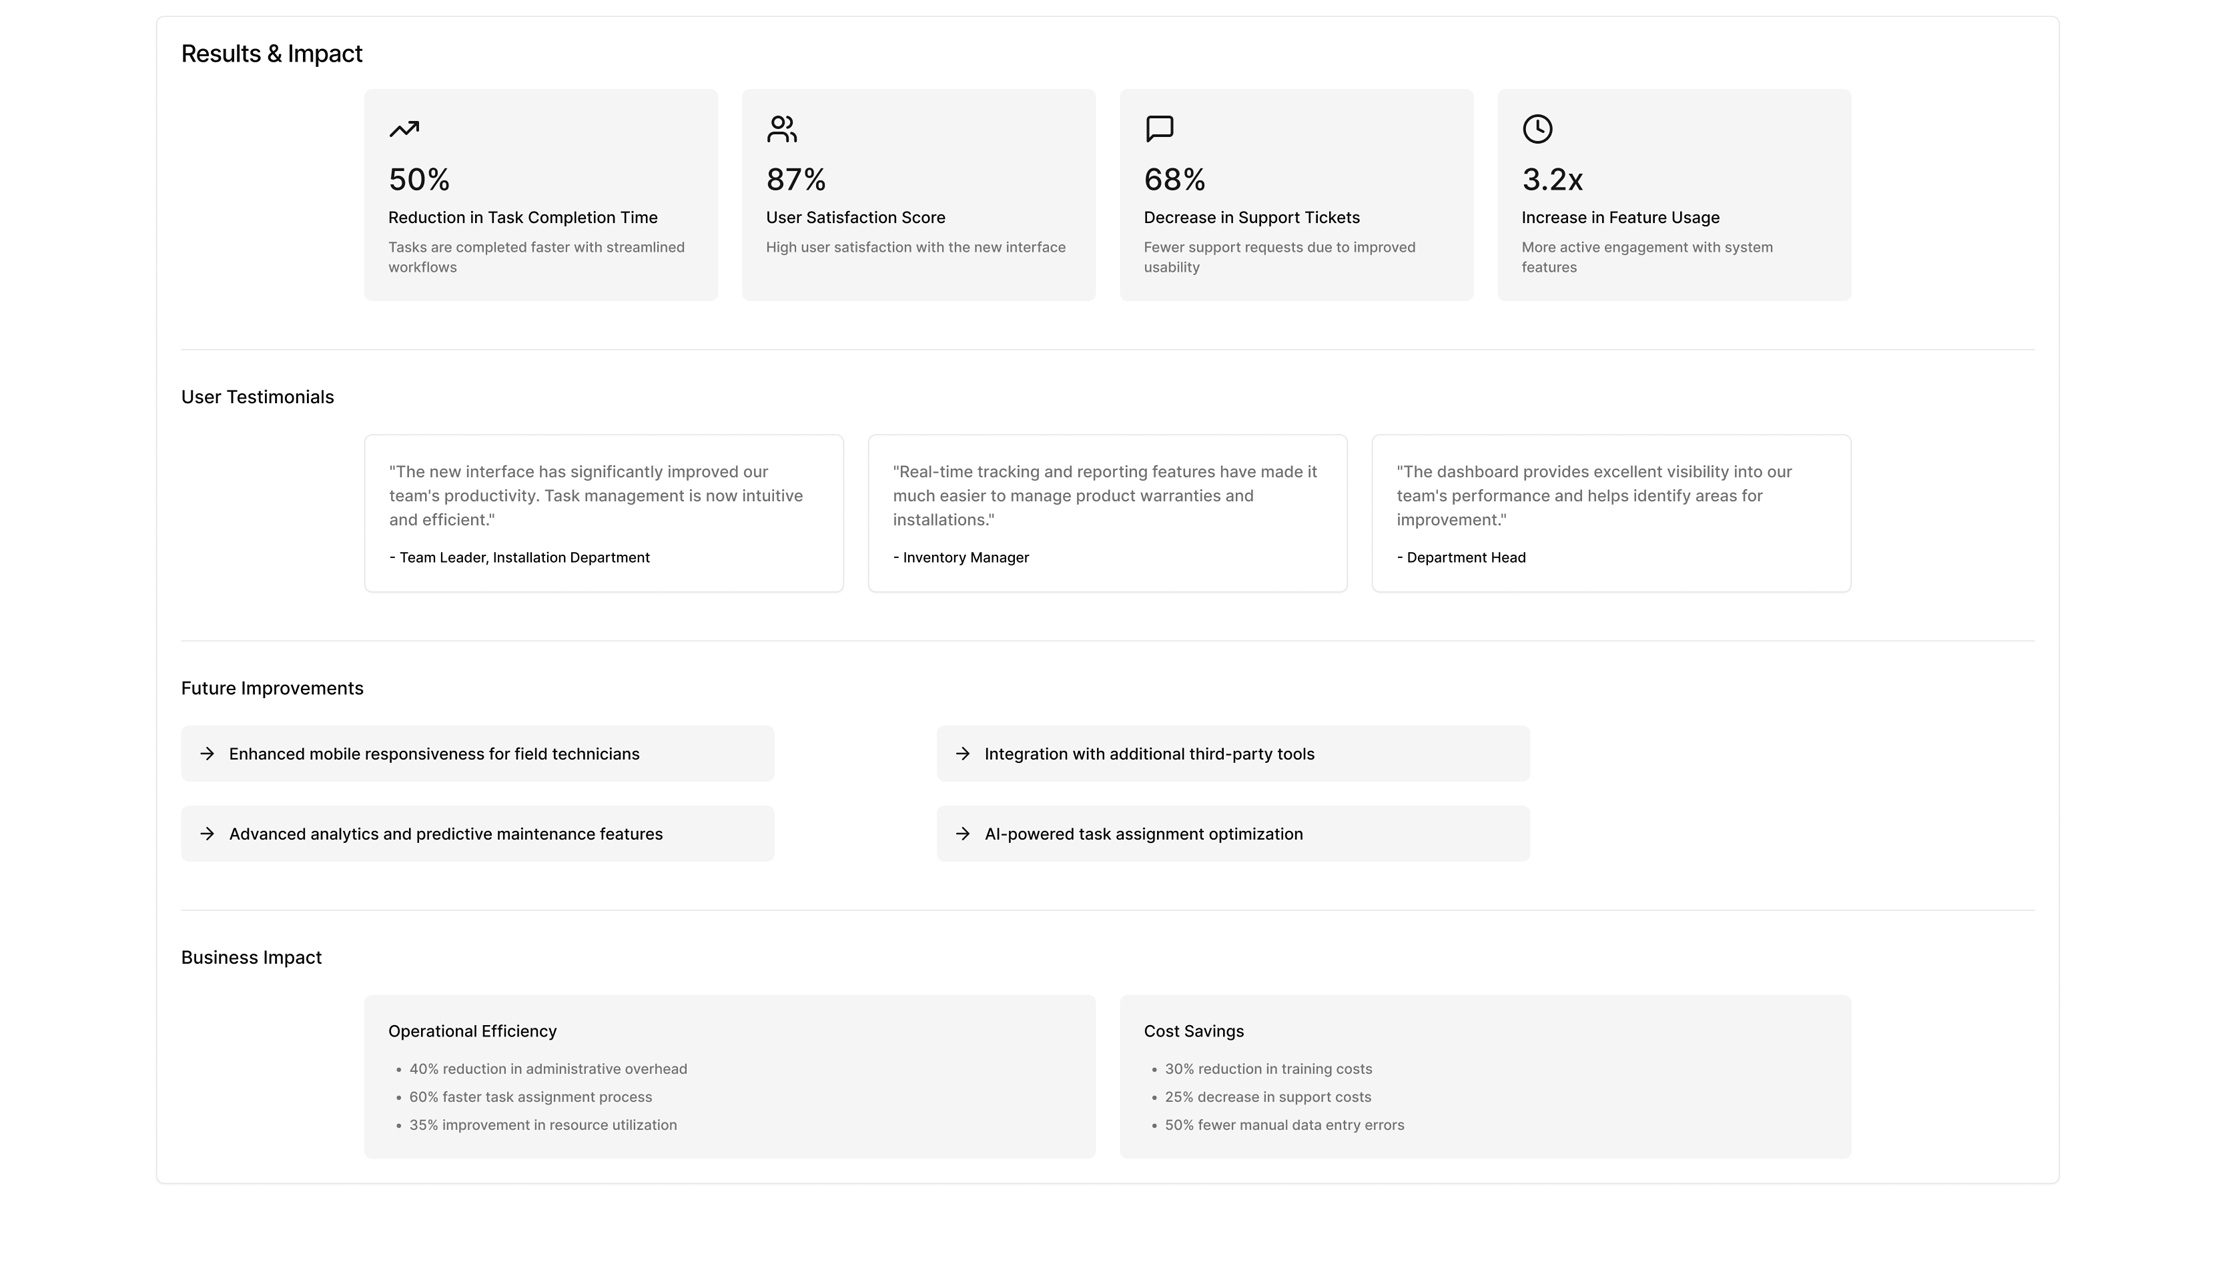
Task: Click arrow icon beside AI-powered task assignment
Action: click(x=963, y=834)
